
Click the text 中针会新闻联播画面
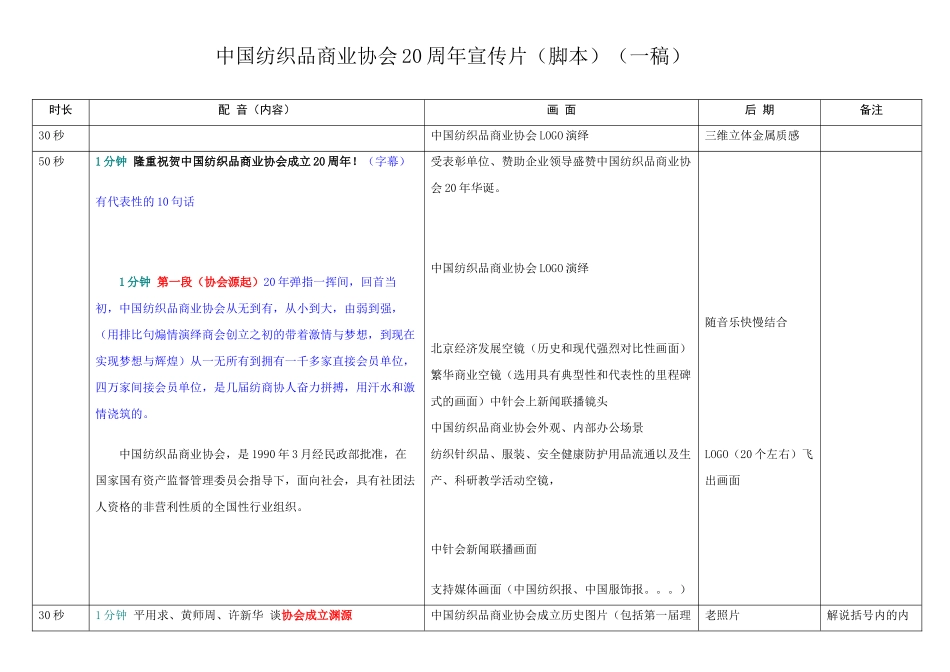(483, 549)
